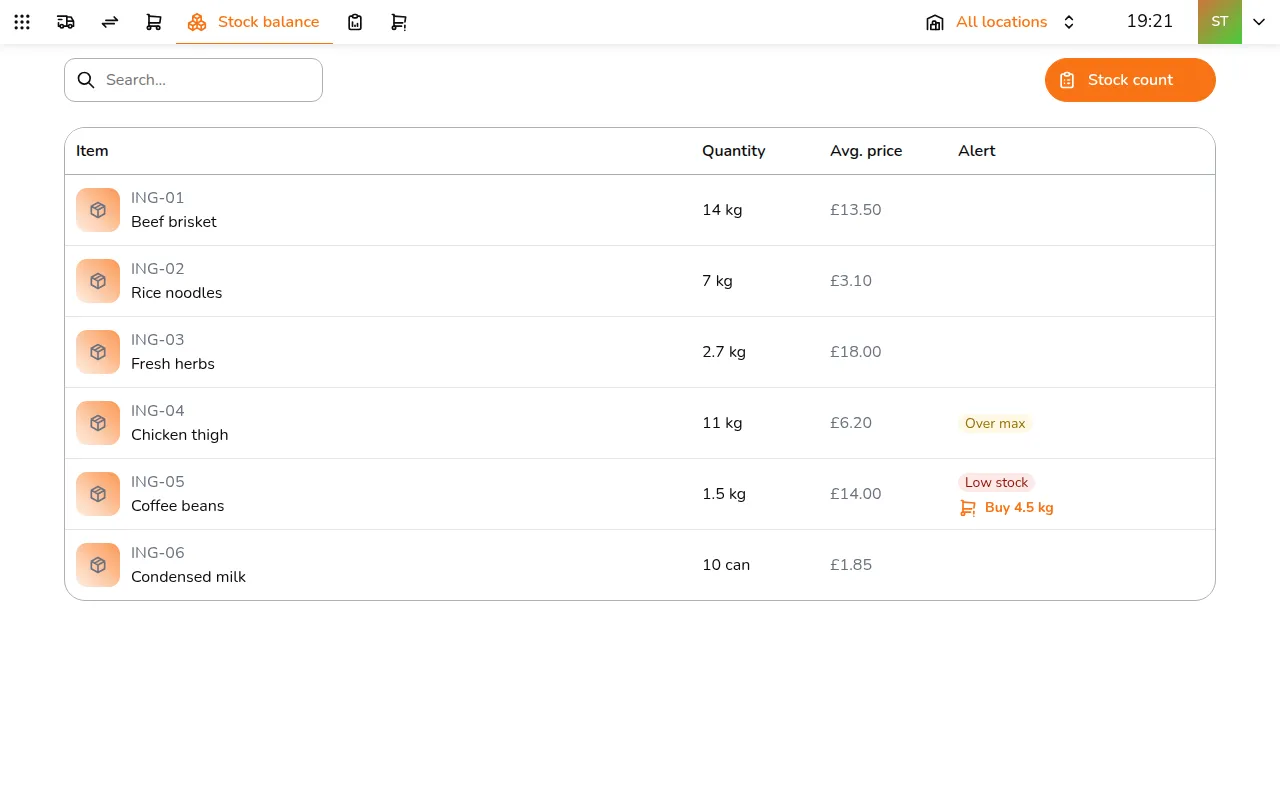Click the ING-01 item code

click(x=158, y=198)
